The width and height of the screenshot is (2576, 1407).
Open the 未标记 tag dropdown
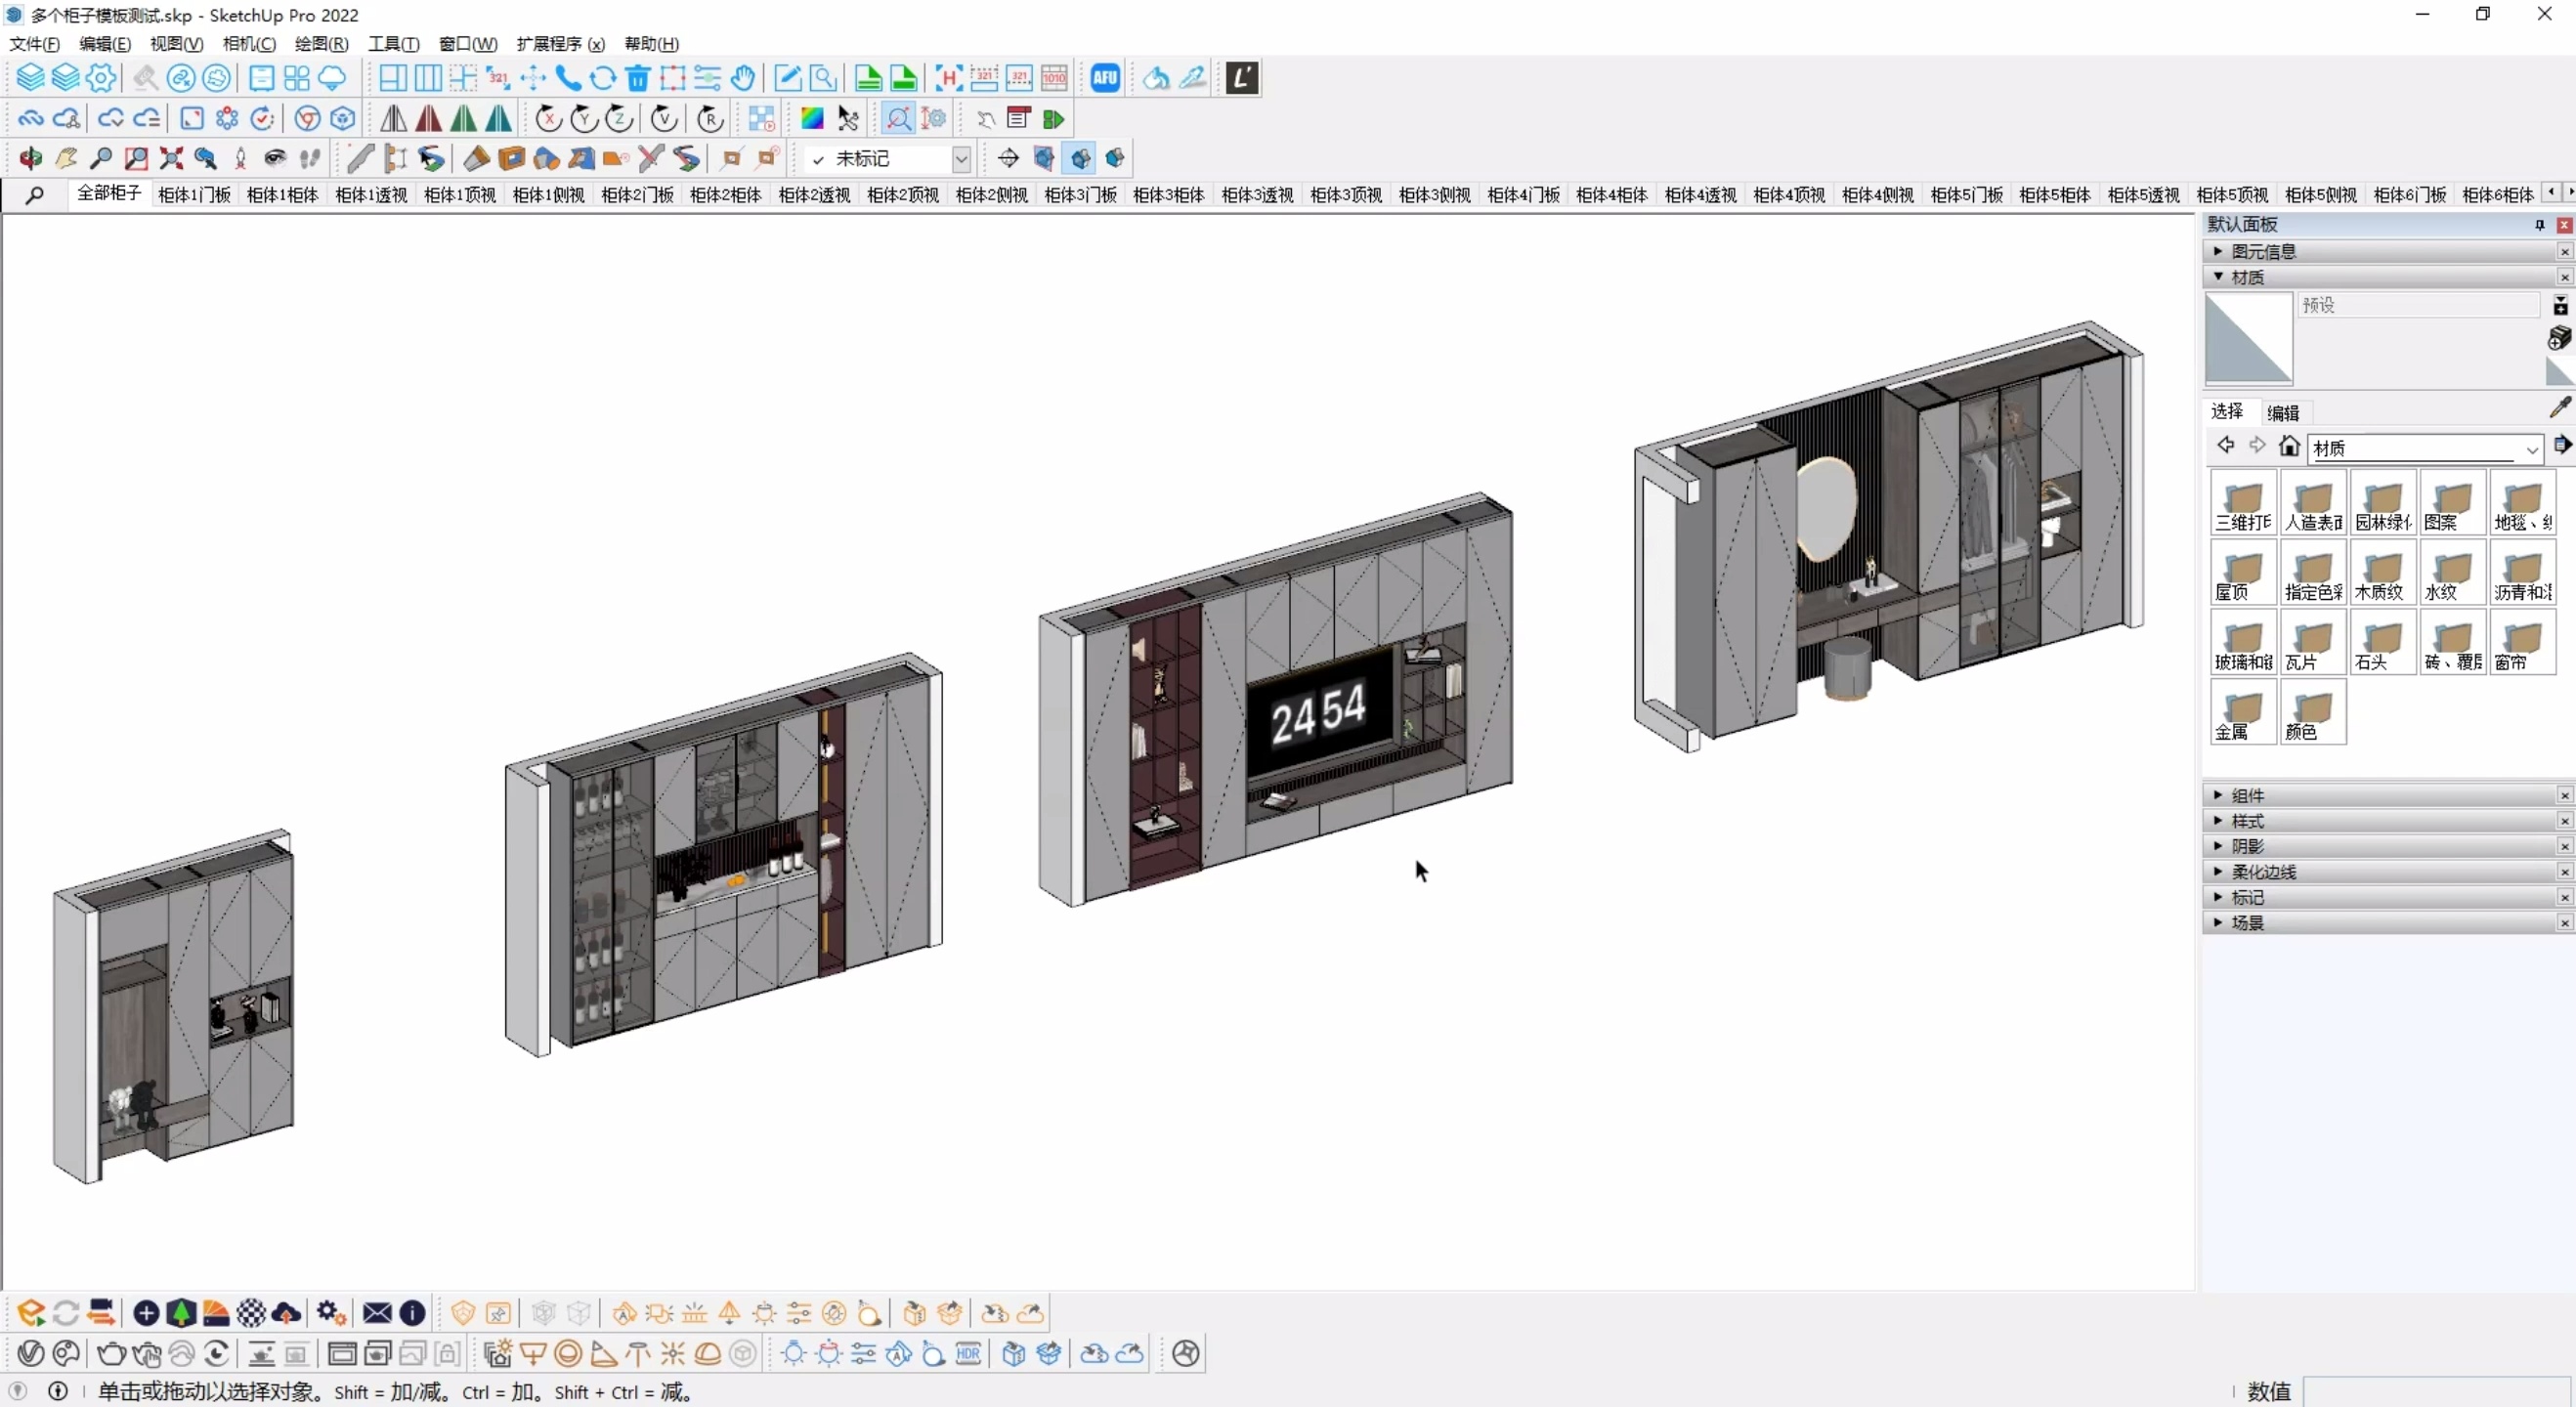pos(960,158)
